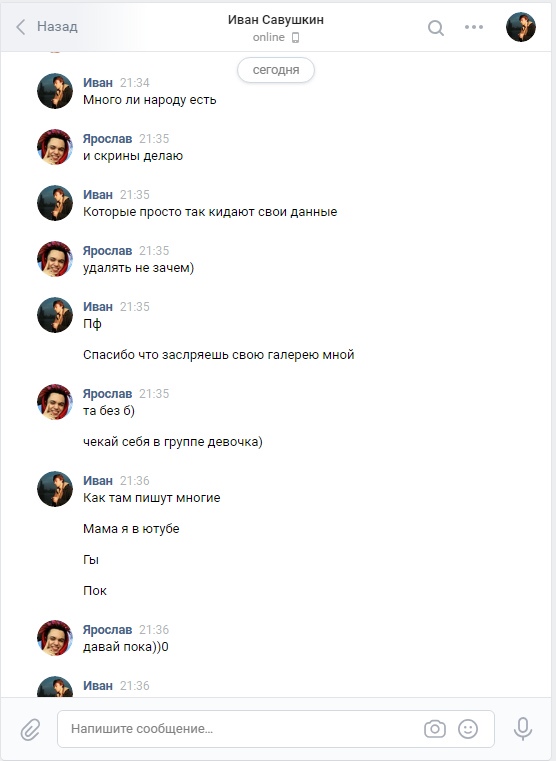
Task: Open Ярослав's avatar beside 'и скрины делаю'
Action: click(x=55, y=147)
